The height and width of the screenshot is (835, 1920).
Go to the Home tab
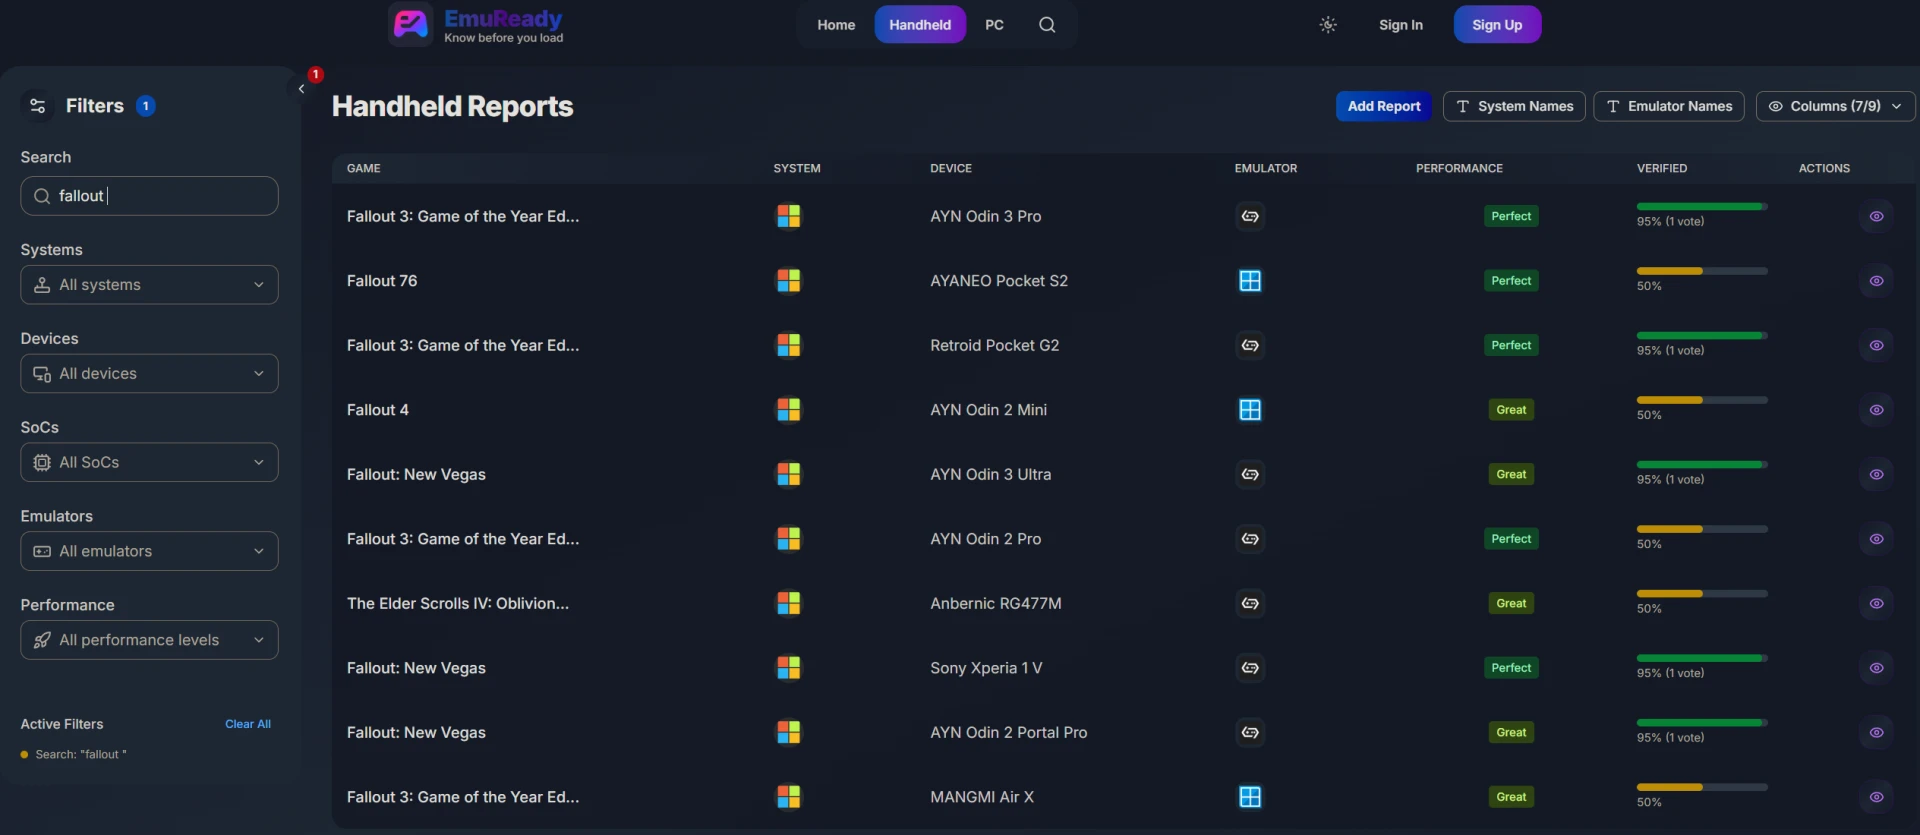click(x=835, y=25)
